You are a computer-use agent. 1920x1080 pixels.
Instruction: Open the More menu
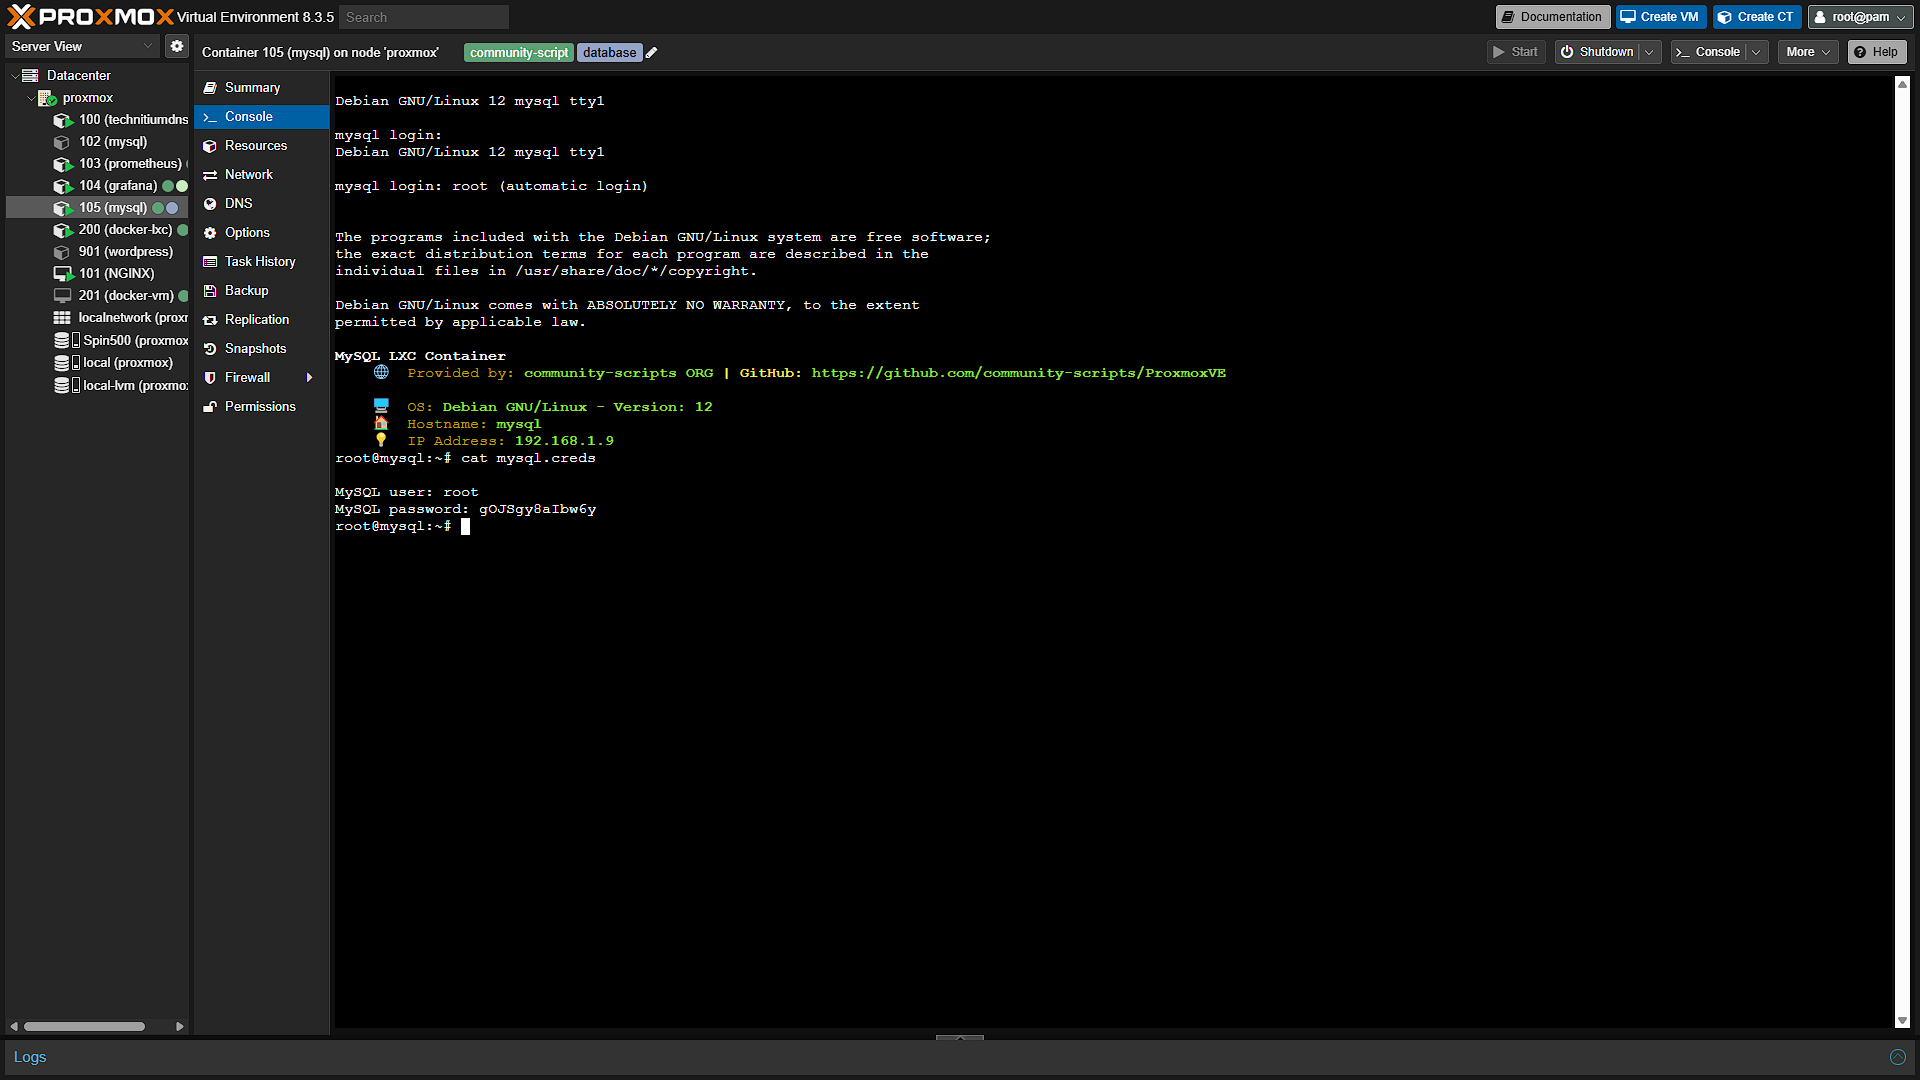[1808, 52]
